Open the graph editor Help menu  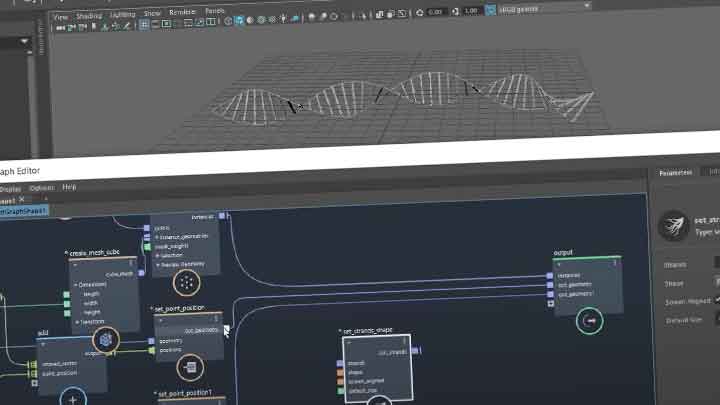point(69,187)
